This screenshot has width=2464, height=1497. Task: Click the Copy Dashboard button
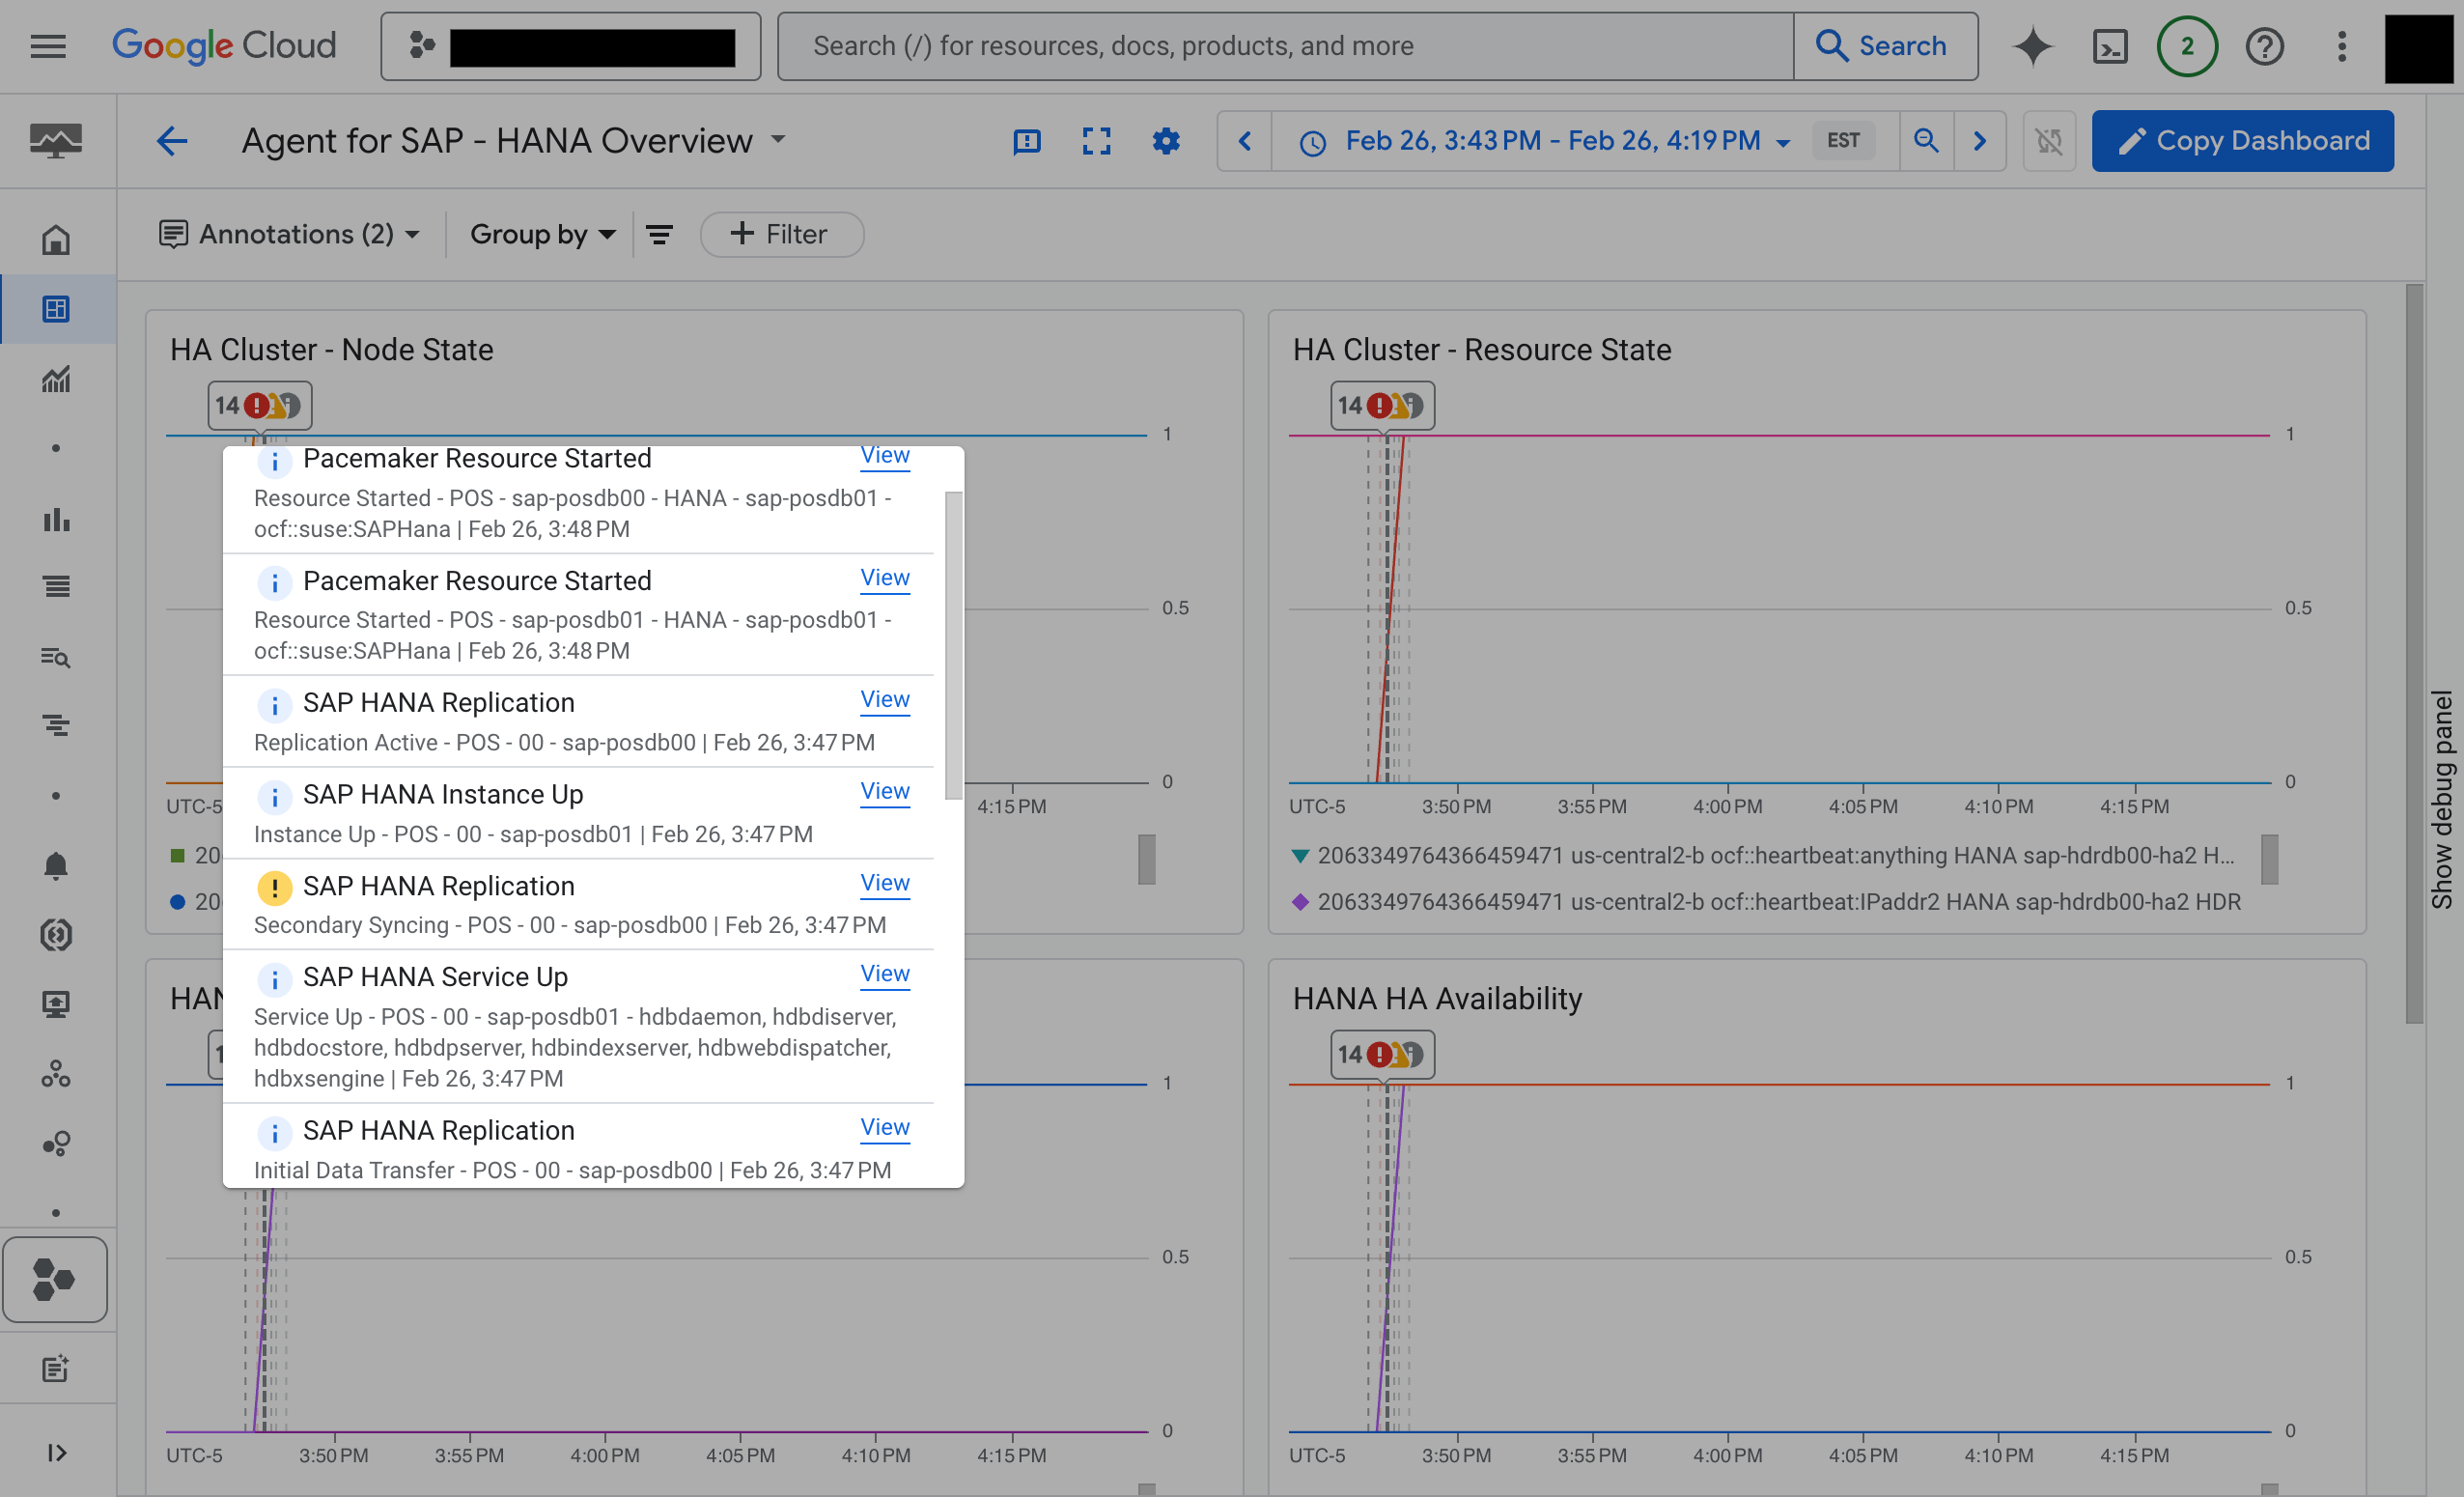pos(2244,139)
